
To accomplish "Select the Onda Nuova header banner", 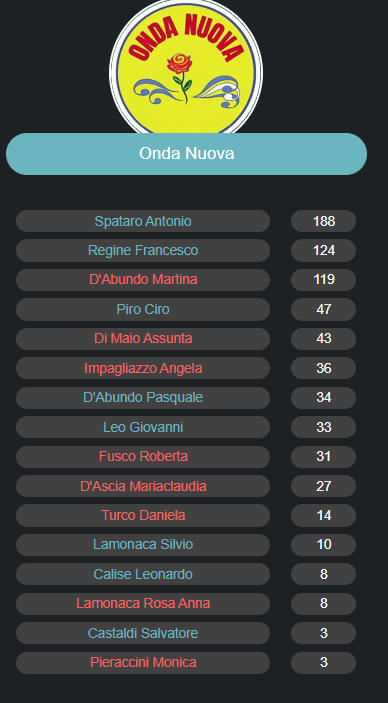I will pos(186,154).
